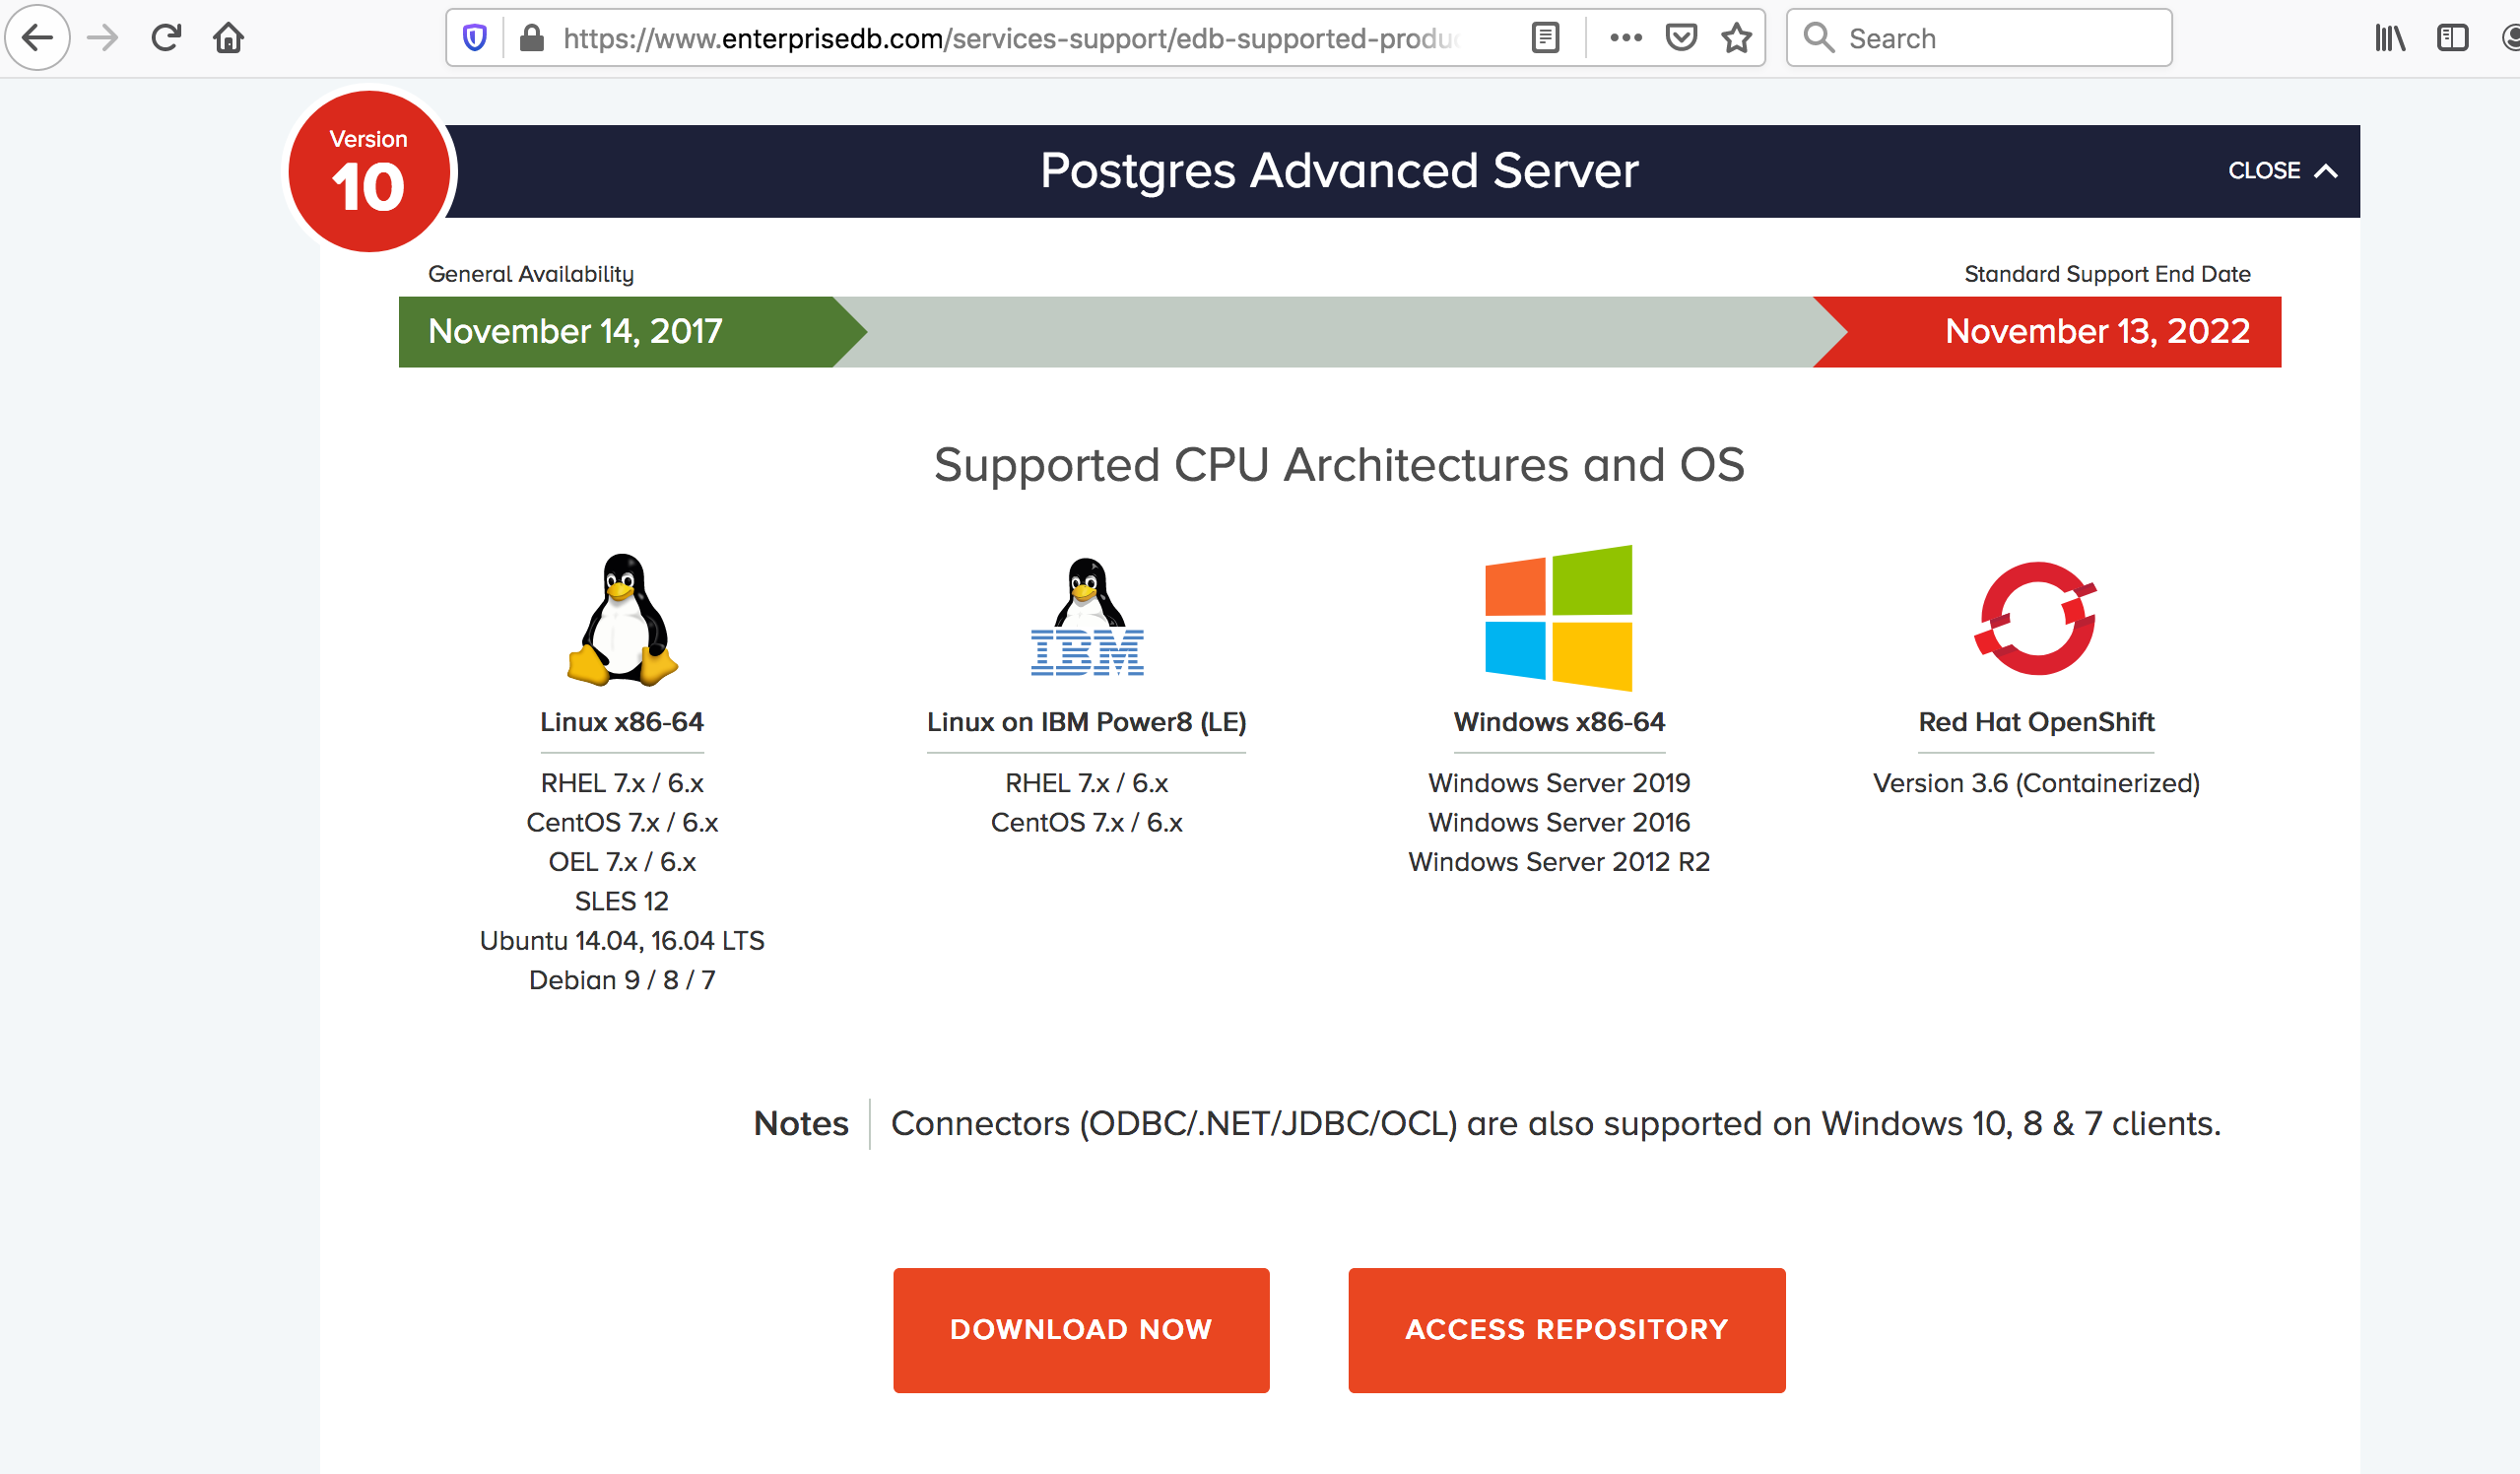Viewport: 2520px width, 1474px height.
Task: Collapse the Postgres Advanced Server section via CLOSE
Action: [x=2282, y=171]
